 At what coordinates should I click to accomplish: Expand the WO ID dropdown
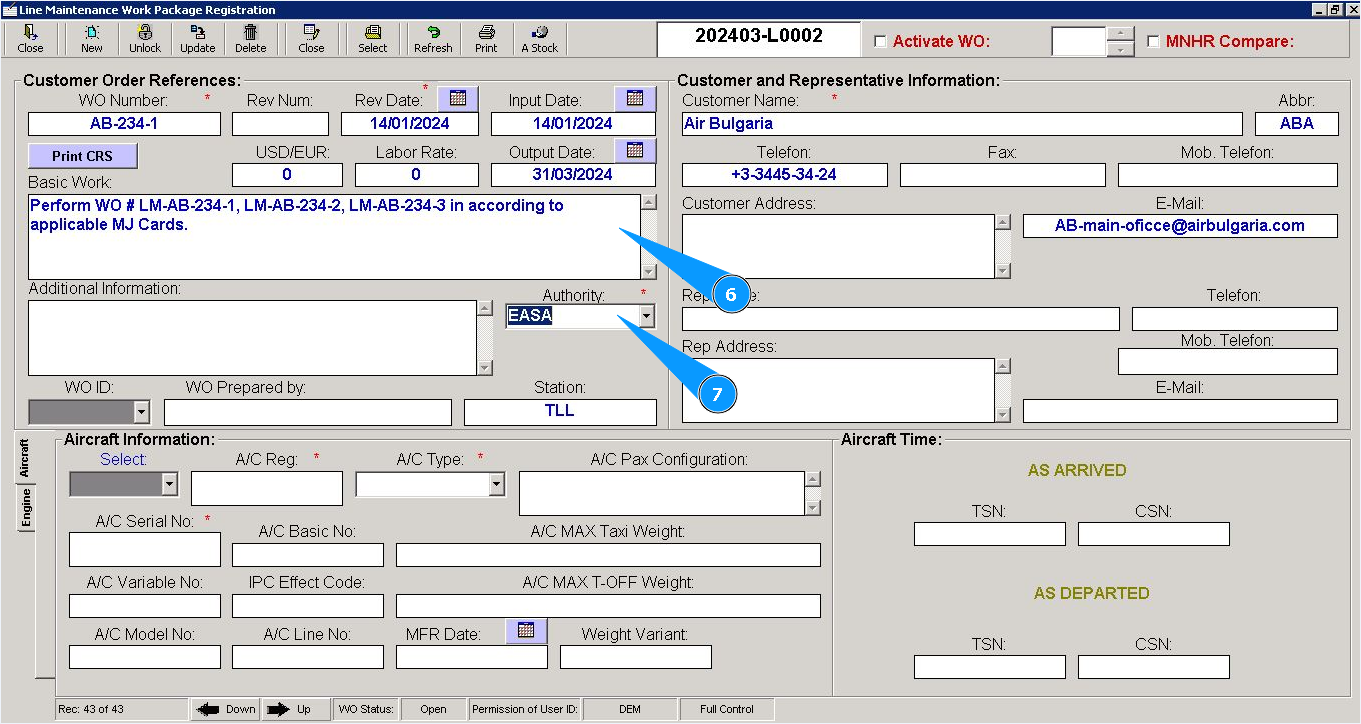(x=140, y=412)
